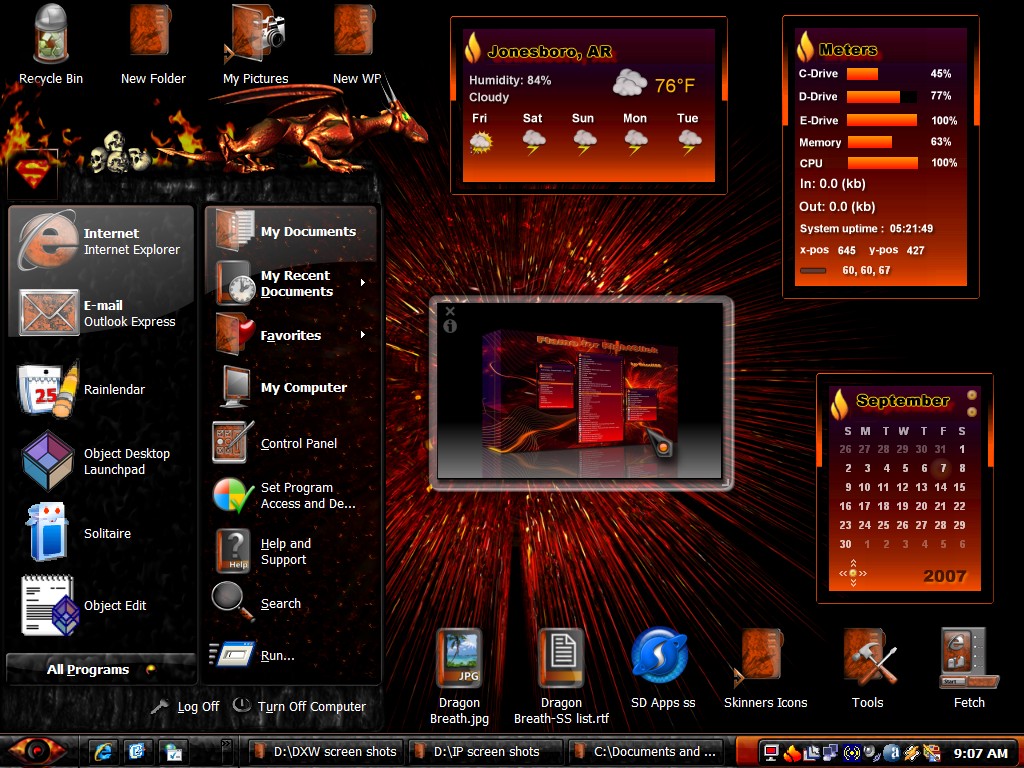
Task: Click Turn Off Computer
Action: pos(299,706)
